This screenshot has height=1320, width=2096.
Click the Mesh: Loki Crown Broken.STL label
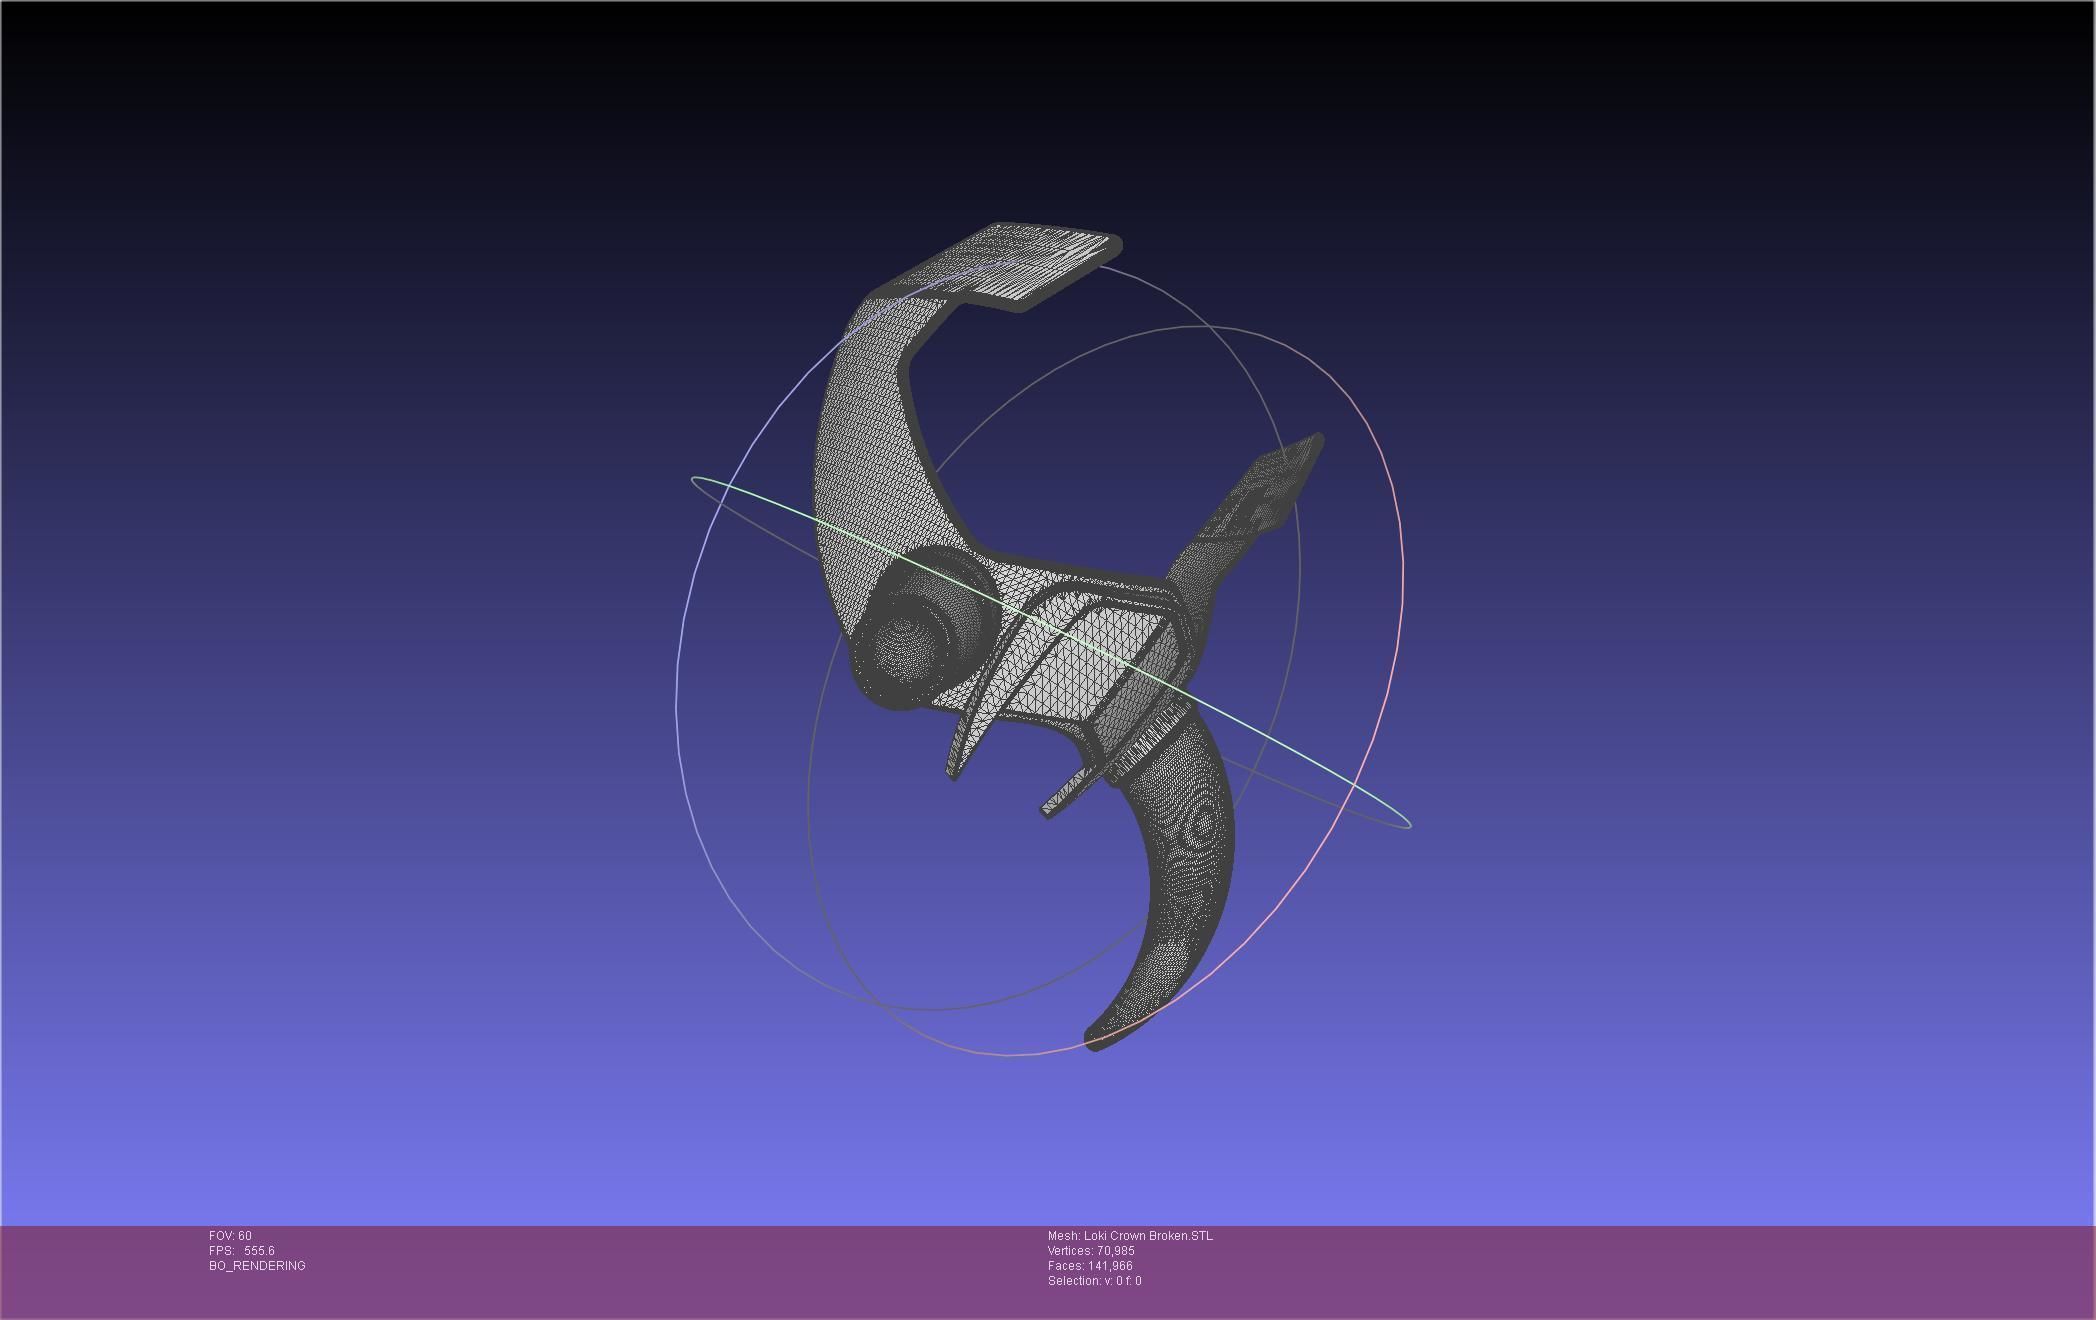(1130, 1236)
